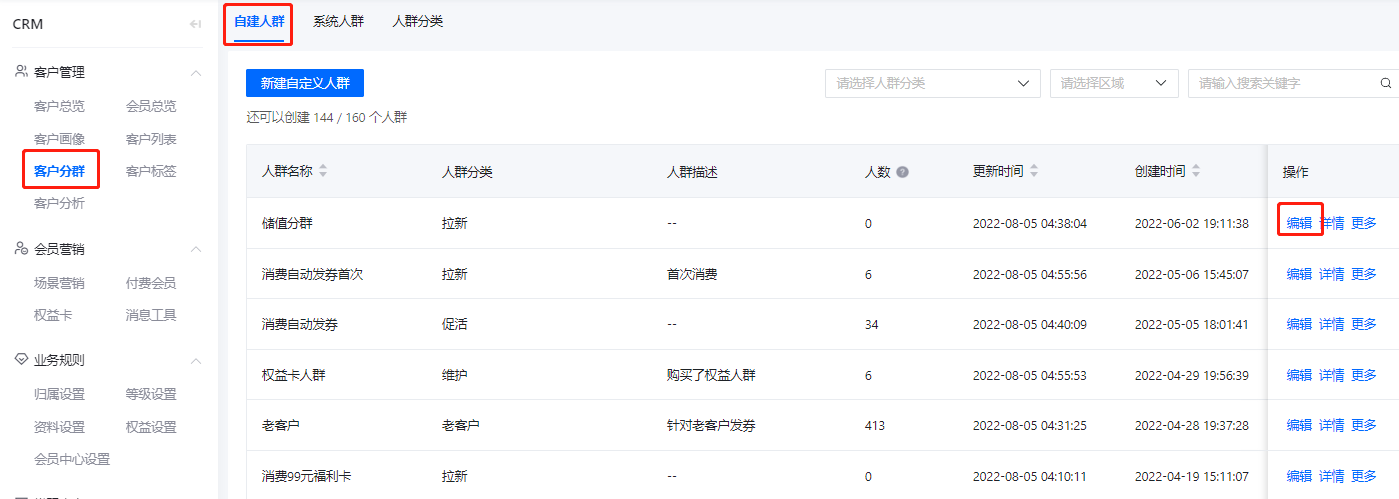Open 客户标签 in the sidebar

click(151, 171)
